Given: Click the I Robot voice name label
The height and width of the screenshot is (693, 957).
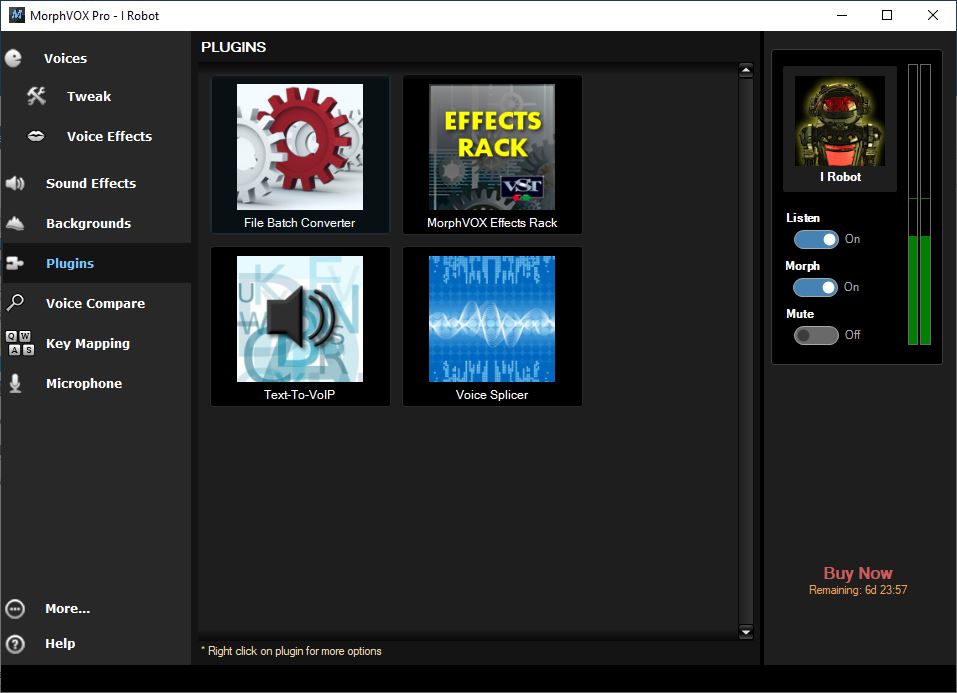Looking at the screenshot, I should (x=840, y=177).
